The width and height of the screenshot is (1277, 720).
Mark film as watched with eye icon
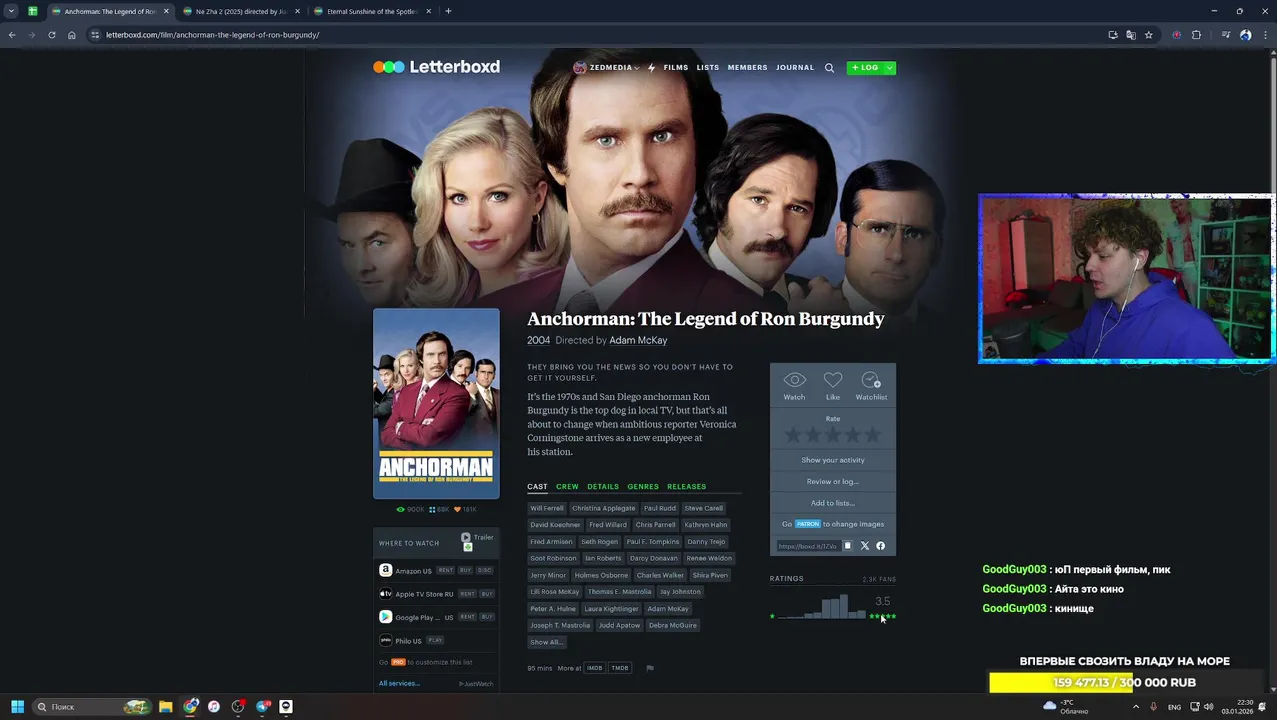[x=794, y=380]
